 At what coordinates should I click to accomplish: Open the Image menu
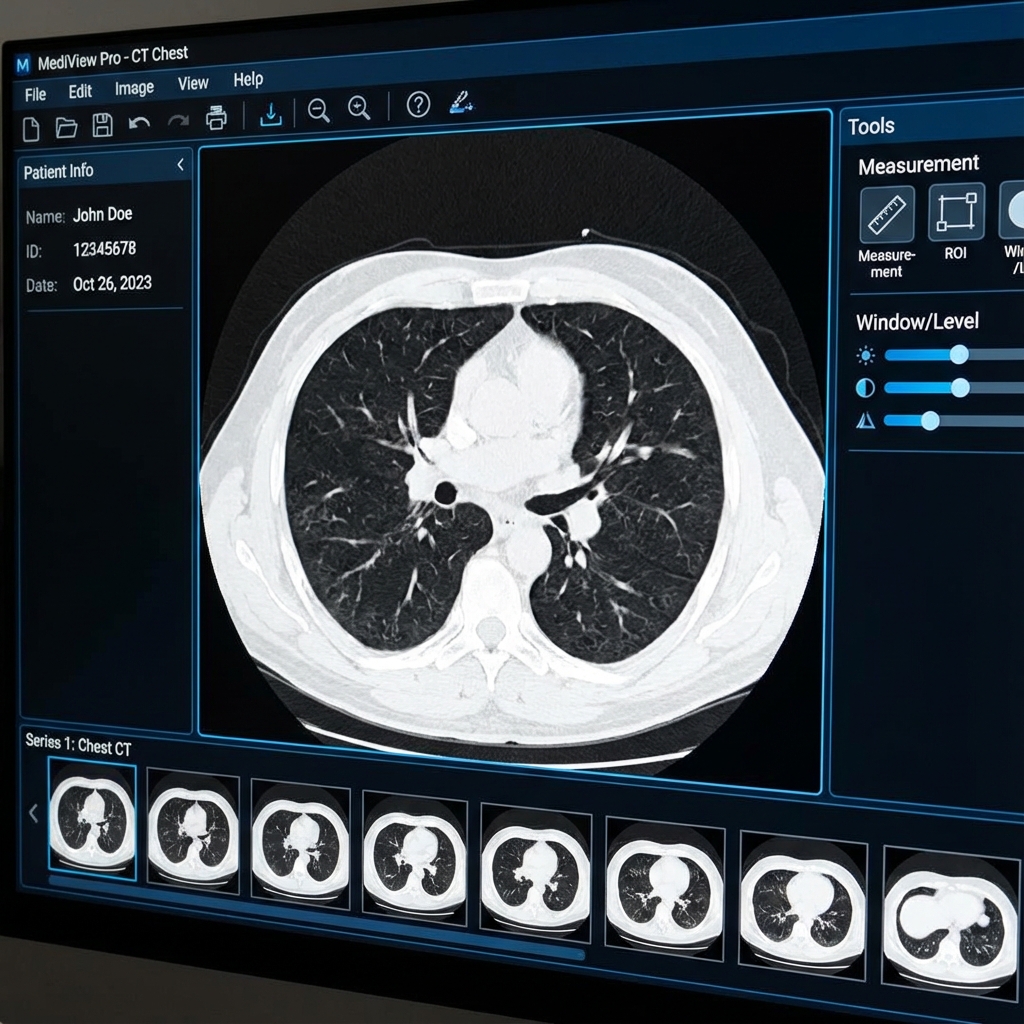[135, 87]
